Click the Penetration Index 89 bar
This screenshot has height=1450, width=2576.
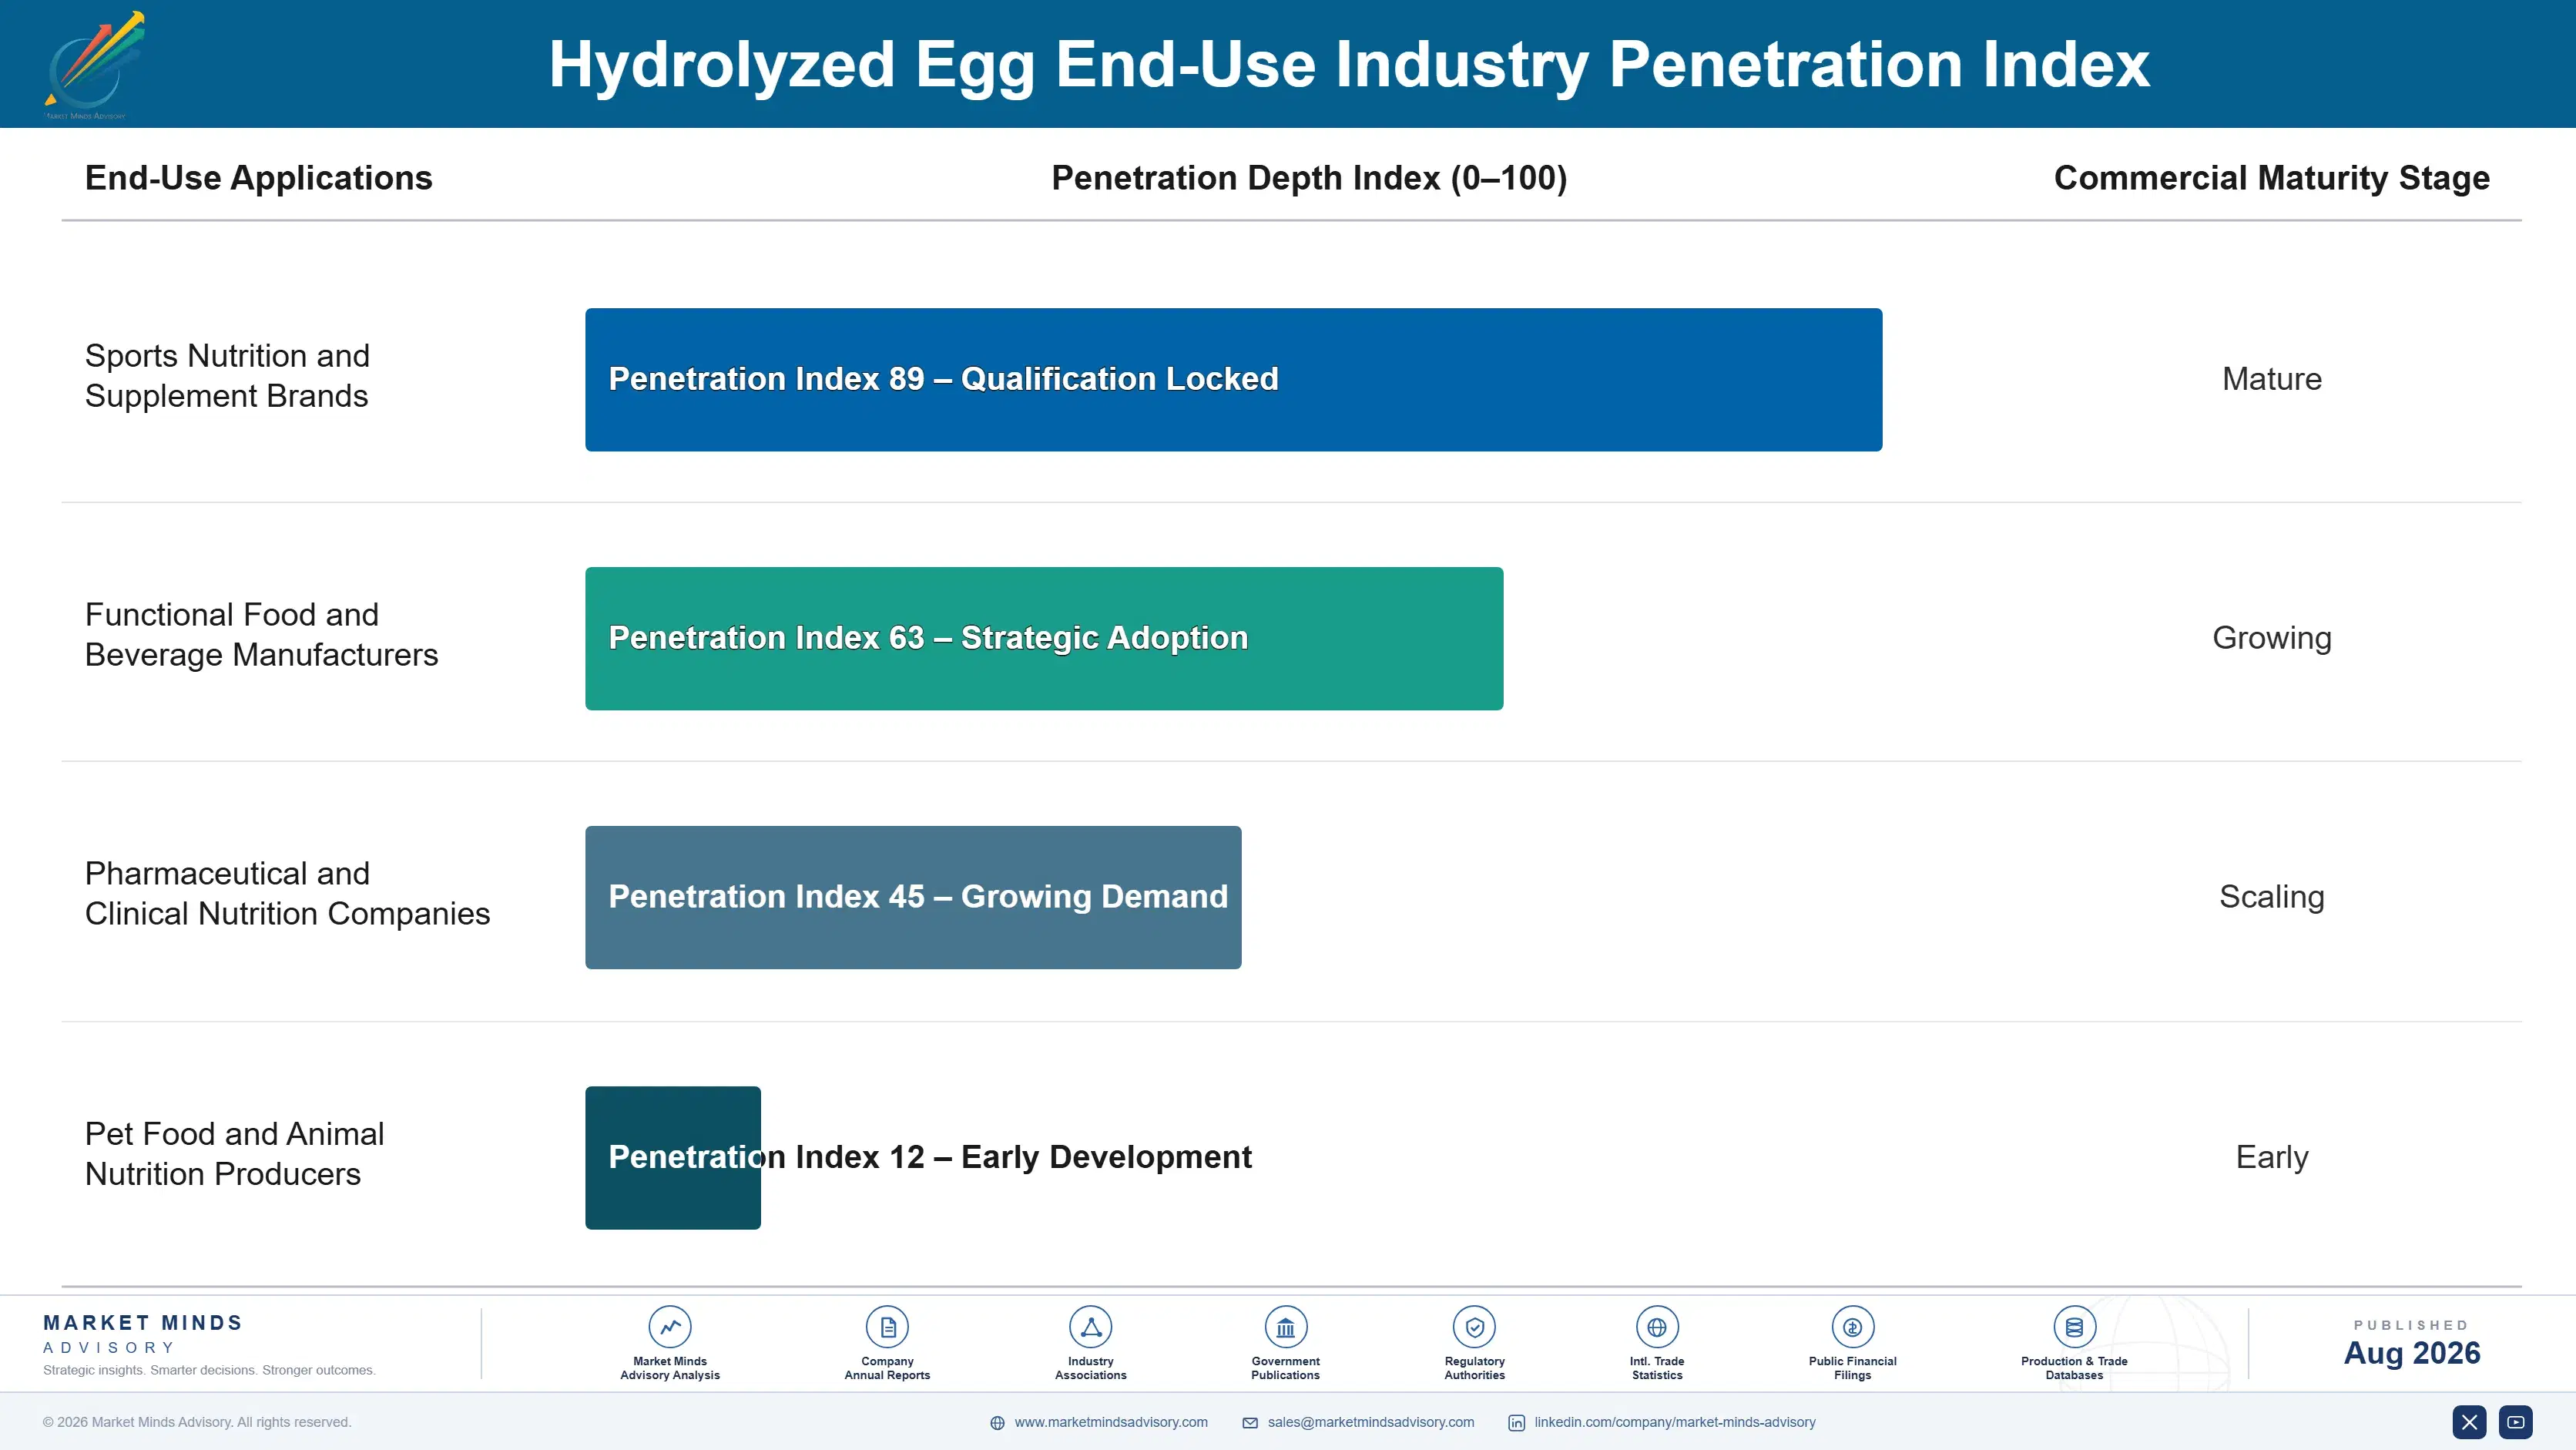(1233, 379)
